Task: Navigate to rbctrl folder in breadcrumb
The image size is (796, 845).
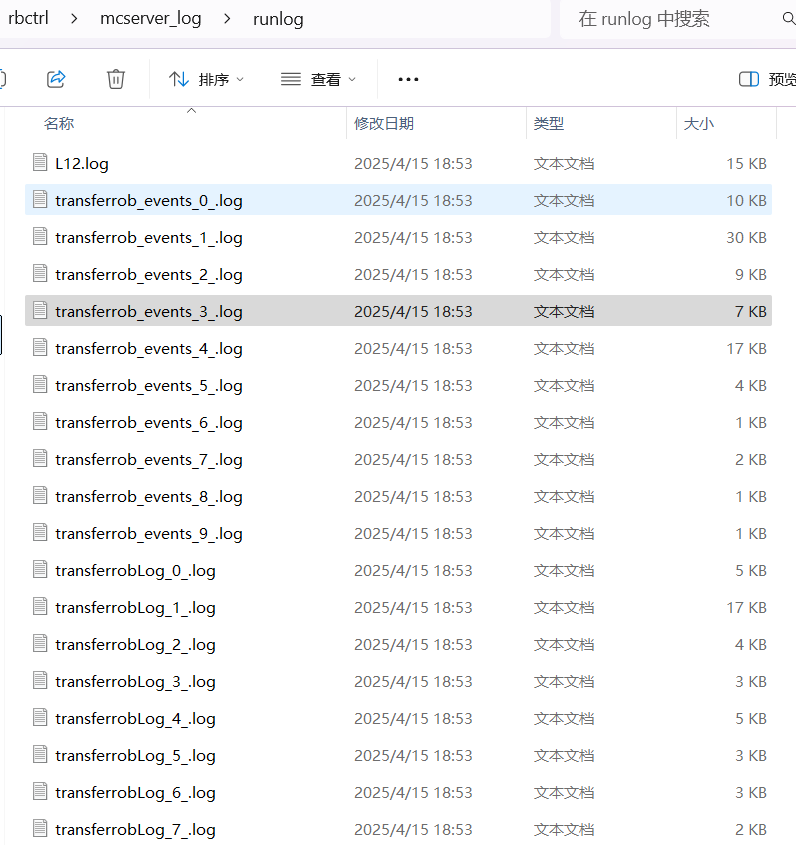Action: tap(29, 19)
